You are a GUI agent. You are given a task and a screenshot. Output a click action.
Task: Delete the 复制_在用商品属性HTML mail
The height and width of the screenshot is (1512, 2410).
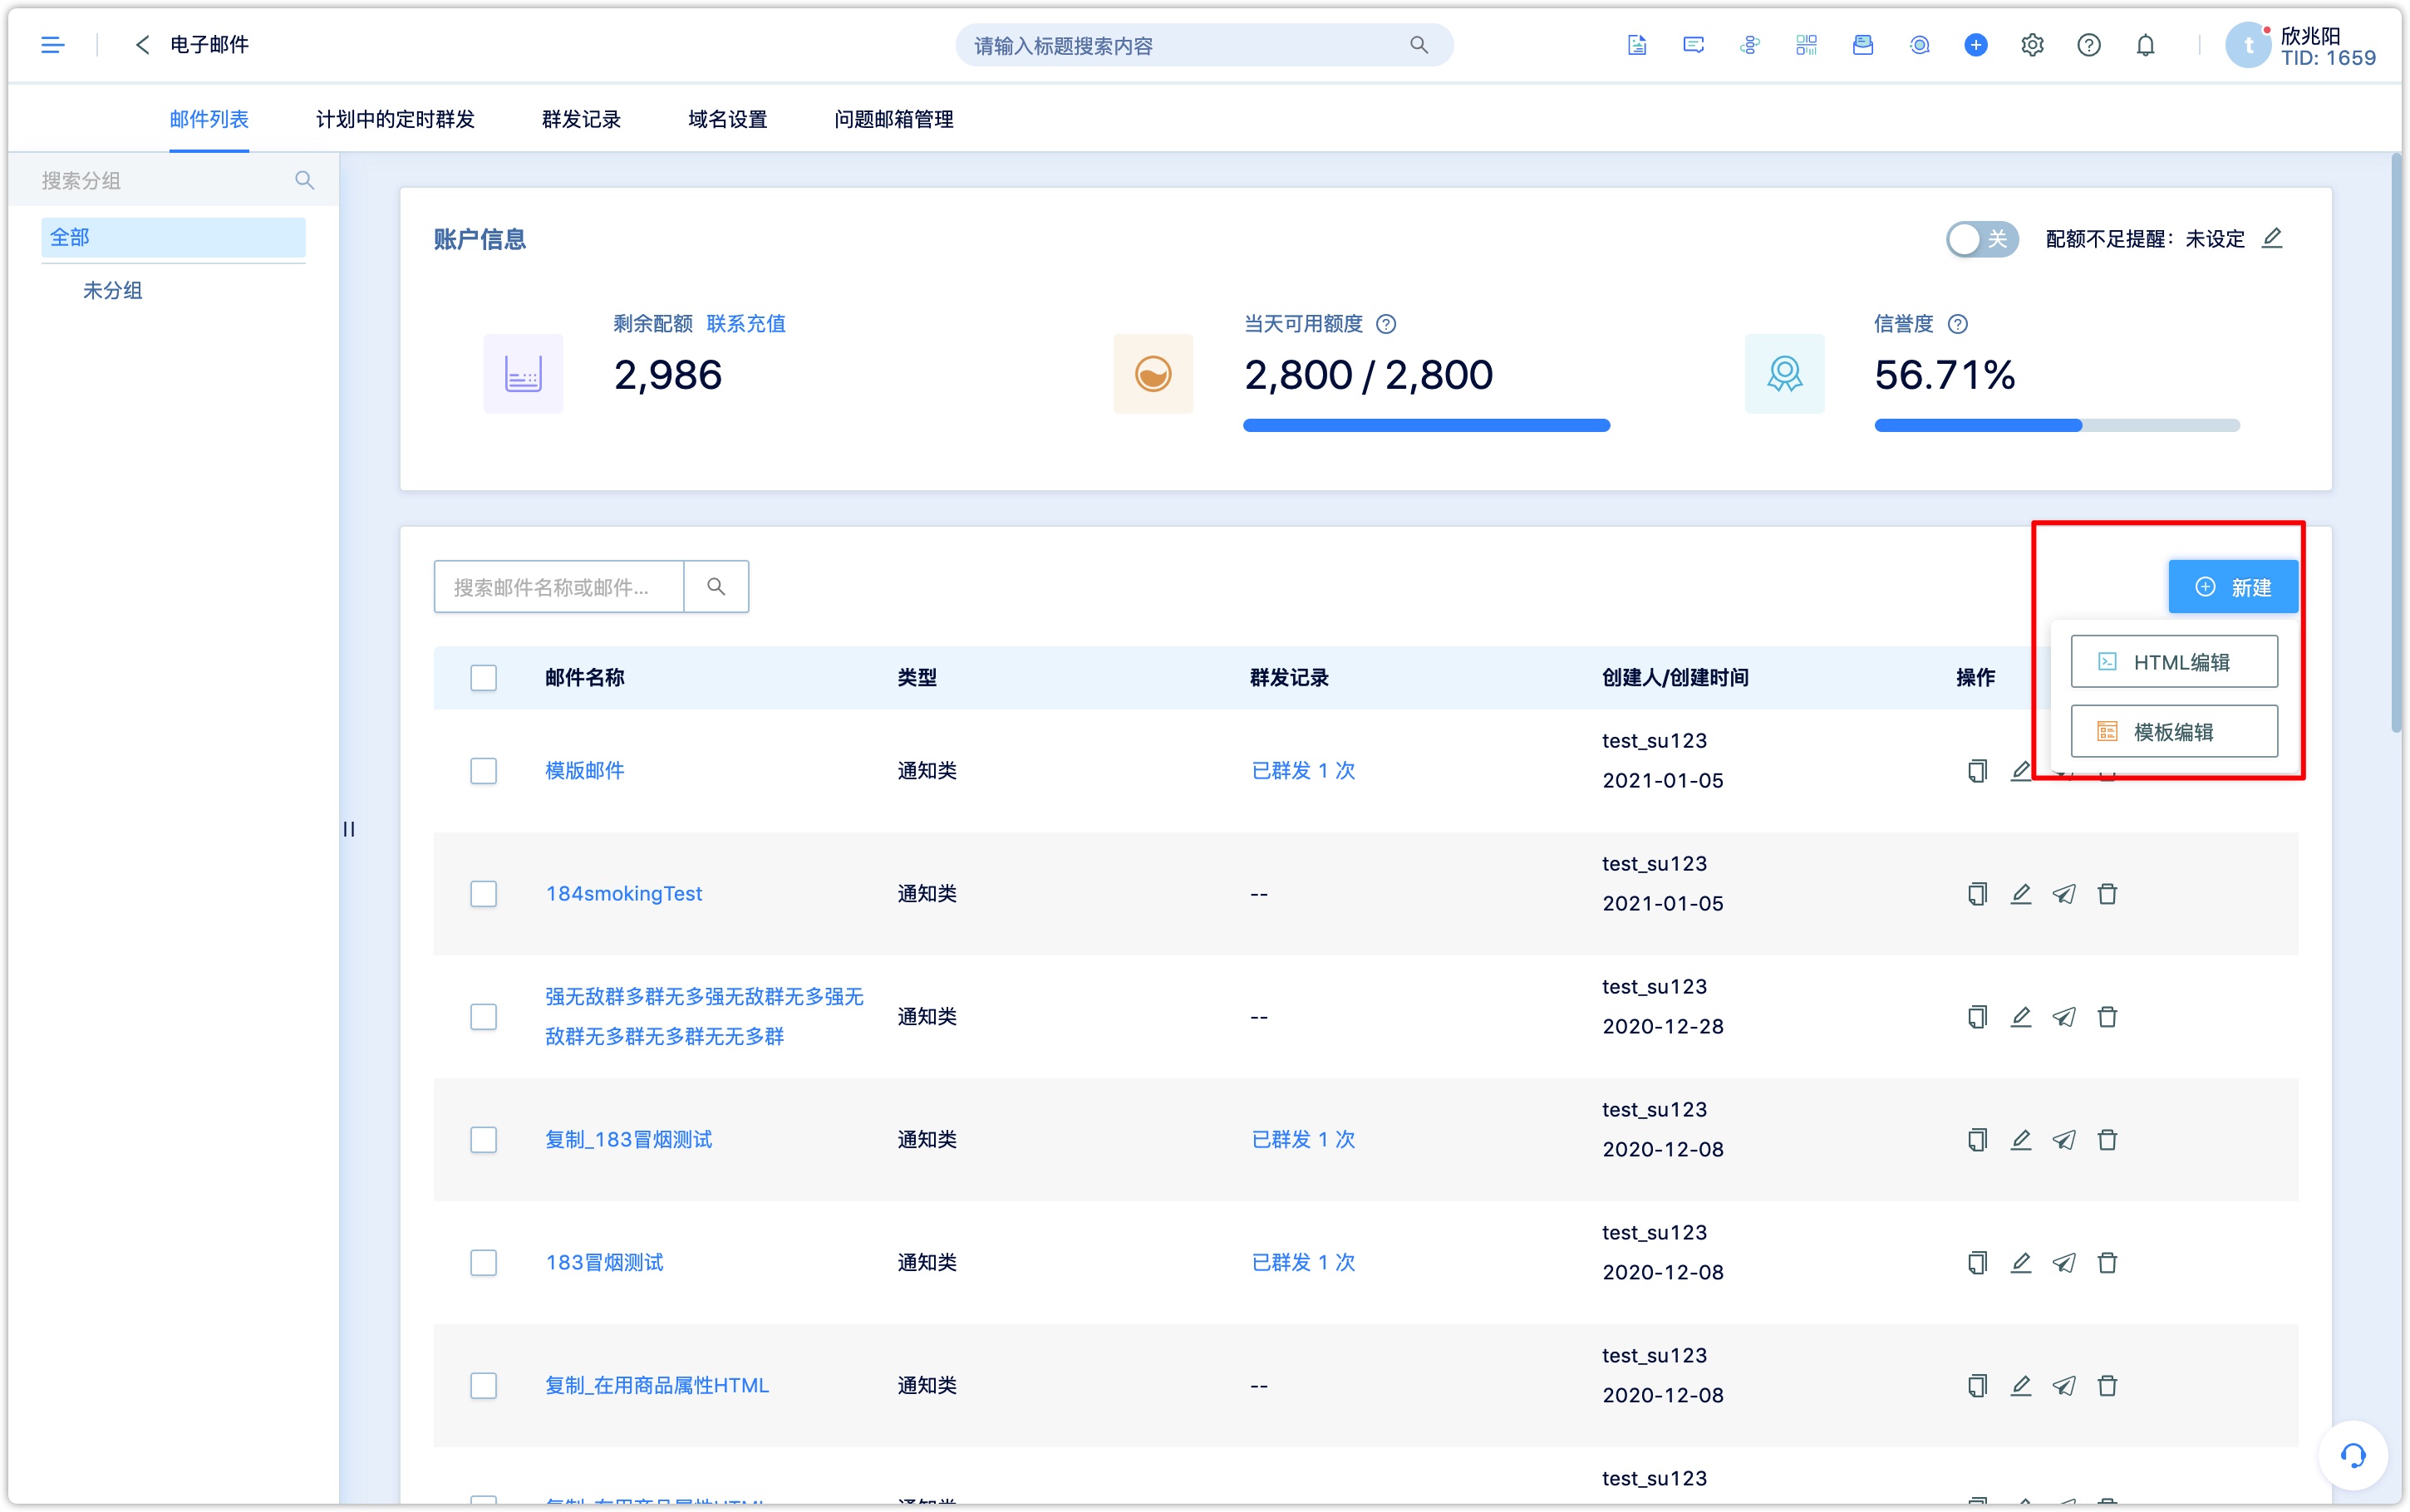[2107, 1386]
